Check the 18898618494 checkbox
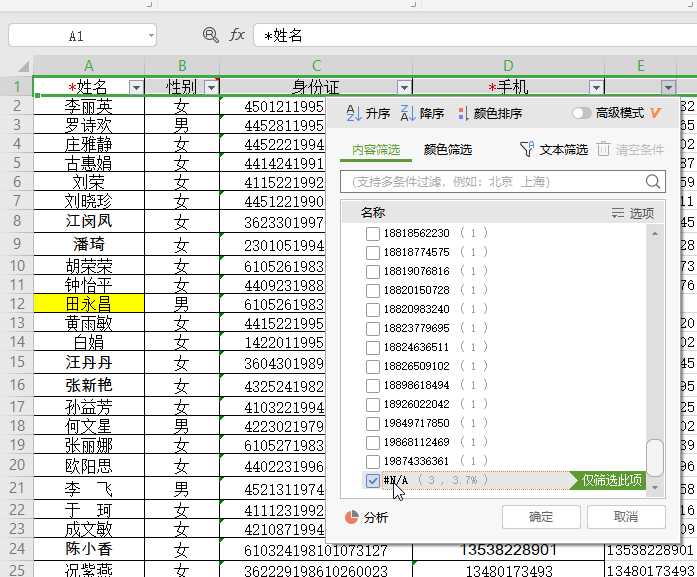 coord(373,386)
